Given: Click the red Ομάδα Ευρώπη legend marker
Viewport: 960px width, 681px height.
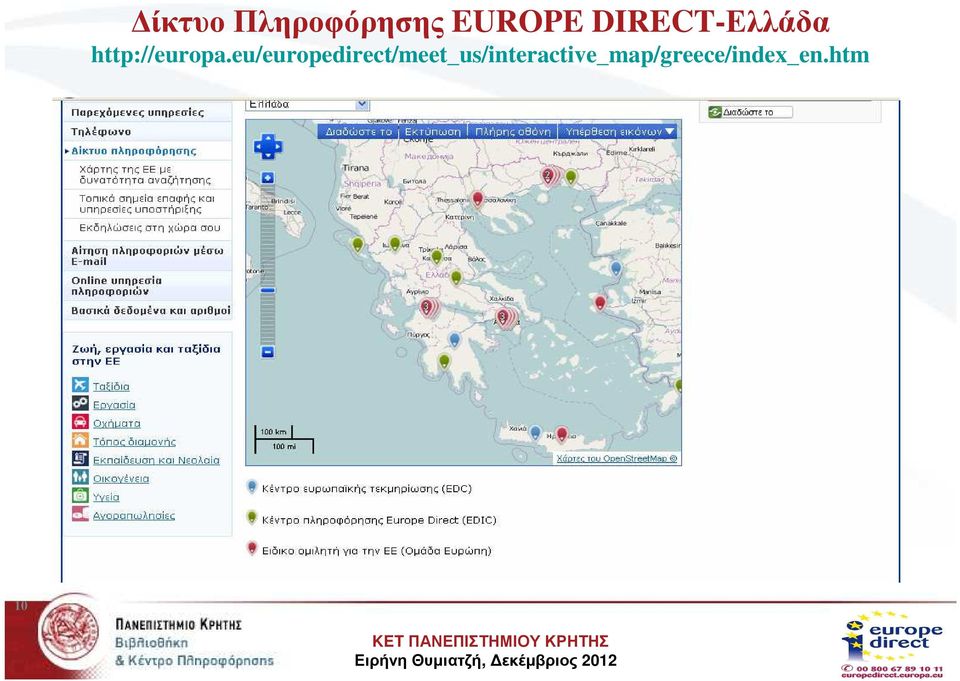Looking at the screenshot, I should pyautogui.click(x=251, y=549).
